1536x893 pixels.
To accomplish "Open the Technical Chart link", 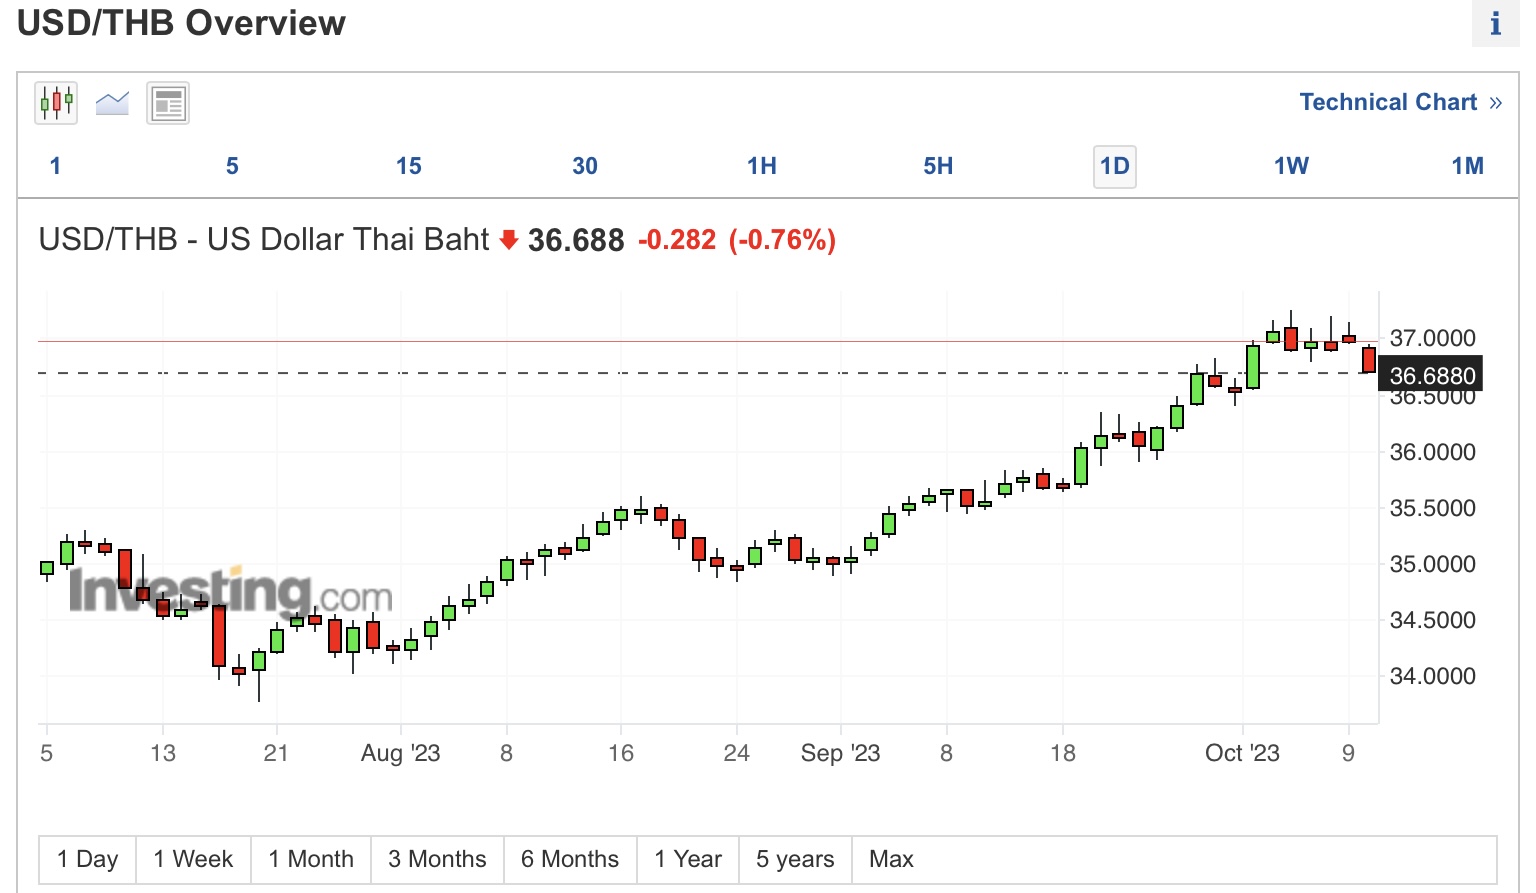I will 1400,102.
